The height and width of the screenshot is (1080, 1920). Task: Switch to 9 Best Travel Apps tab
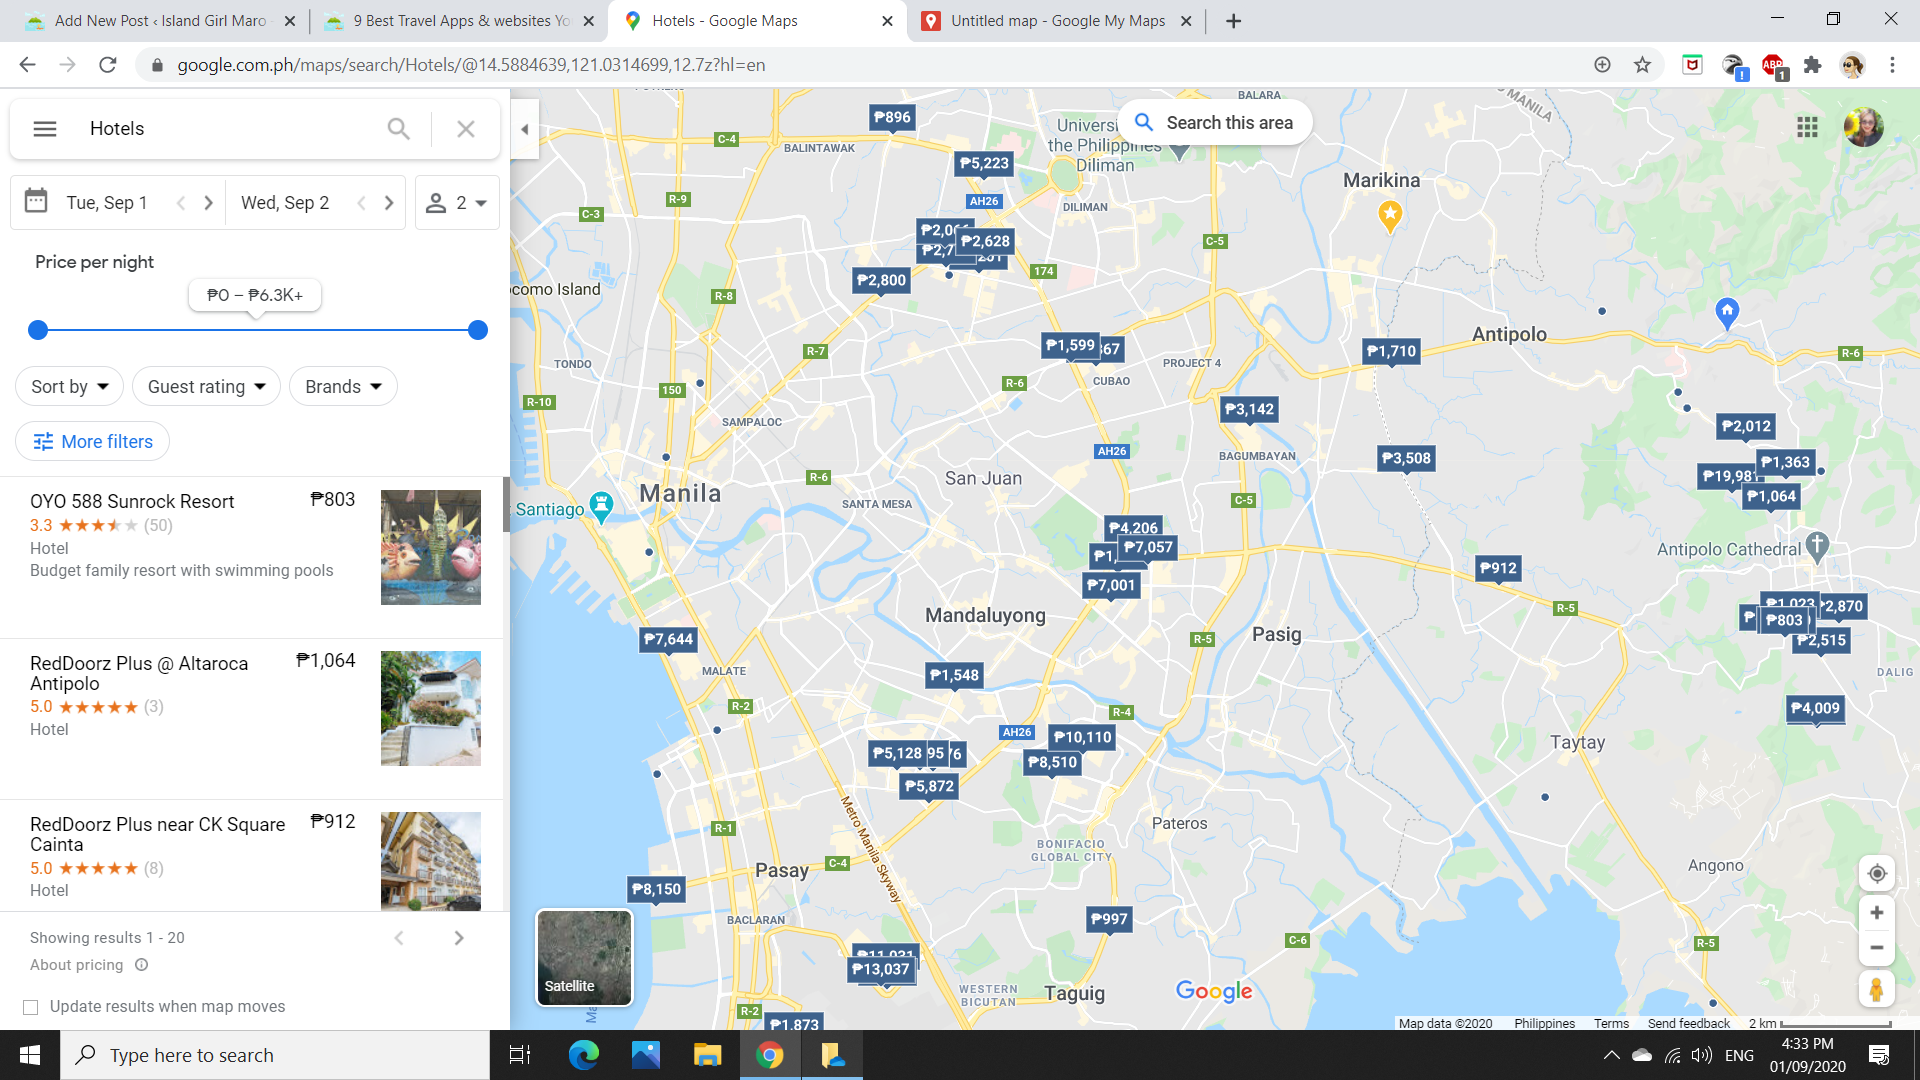458,21
